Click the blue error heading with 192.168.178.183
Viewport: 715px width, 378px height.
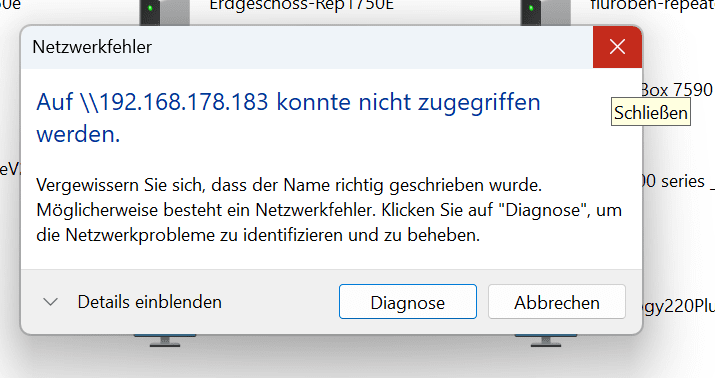[288, 118]
